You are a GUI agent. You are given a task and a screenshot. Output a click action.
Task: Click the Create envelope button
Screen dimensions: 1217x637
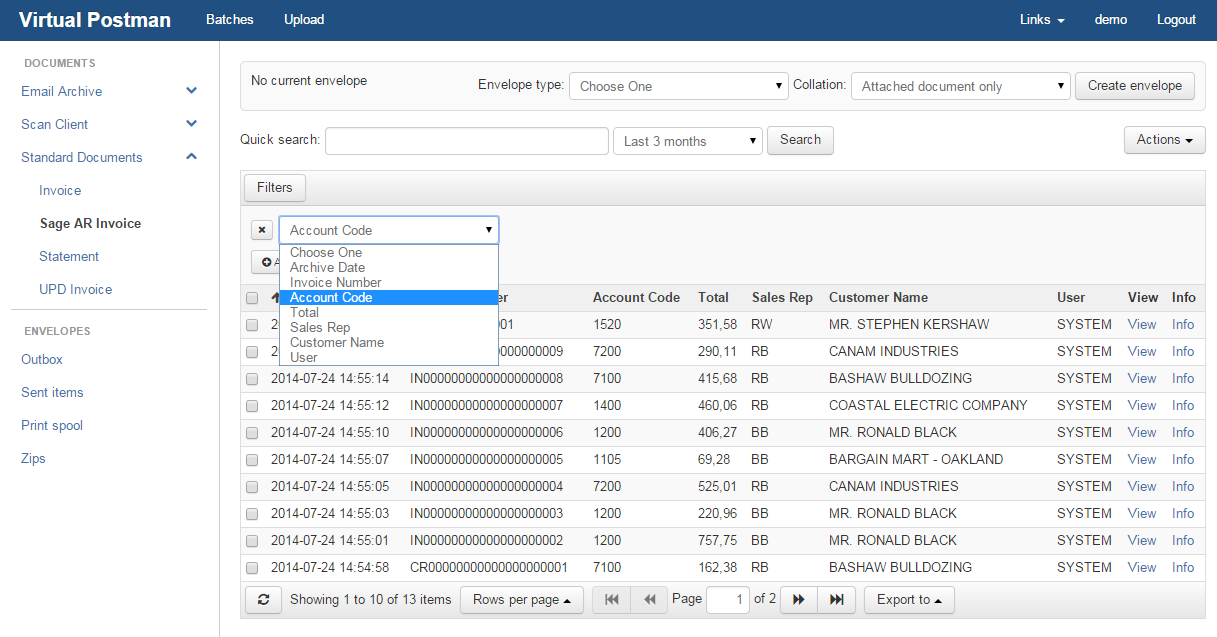(1134, 86)
